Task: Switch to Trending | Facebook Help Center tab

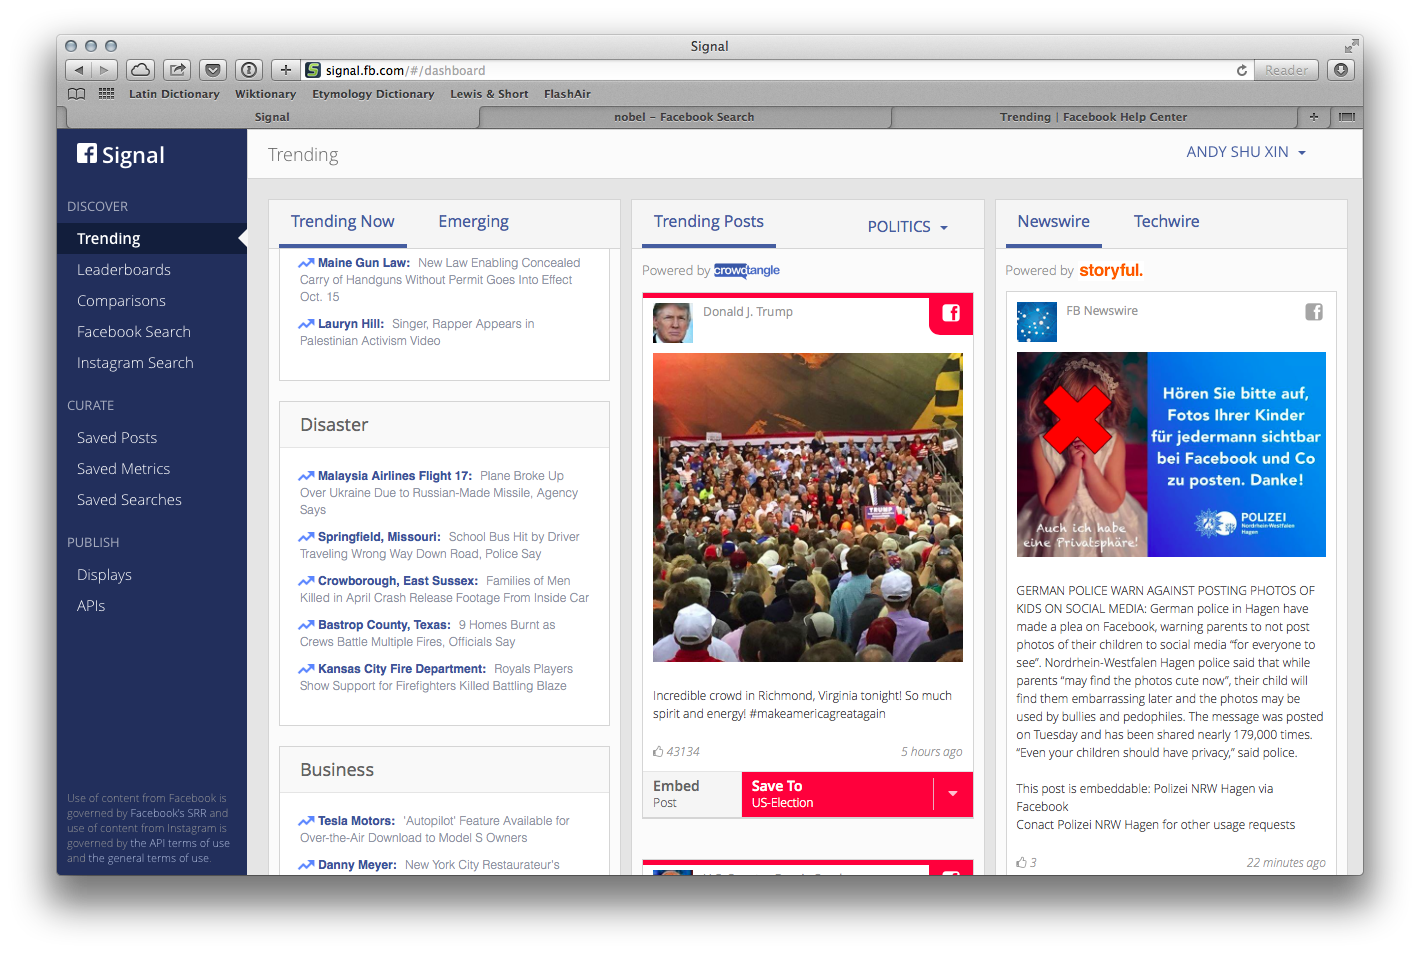Action: (x=1093, y=117)
